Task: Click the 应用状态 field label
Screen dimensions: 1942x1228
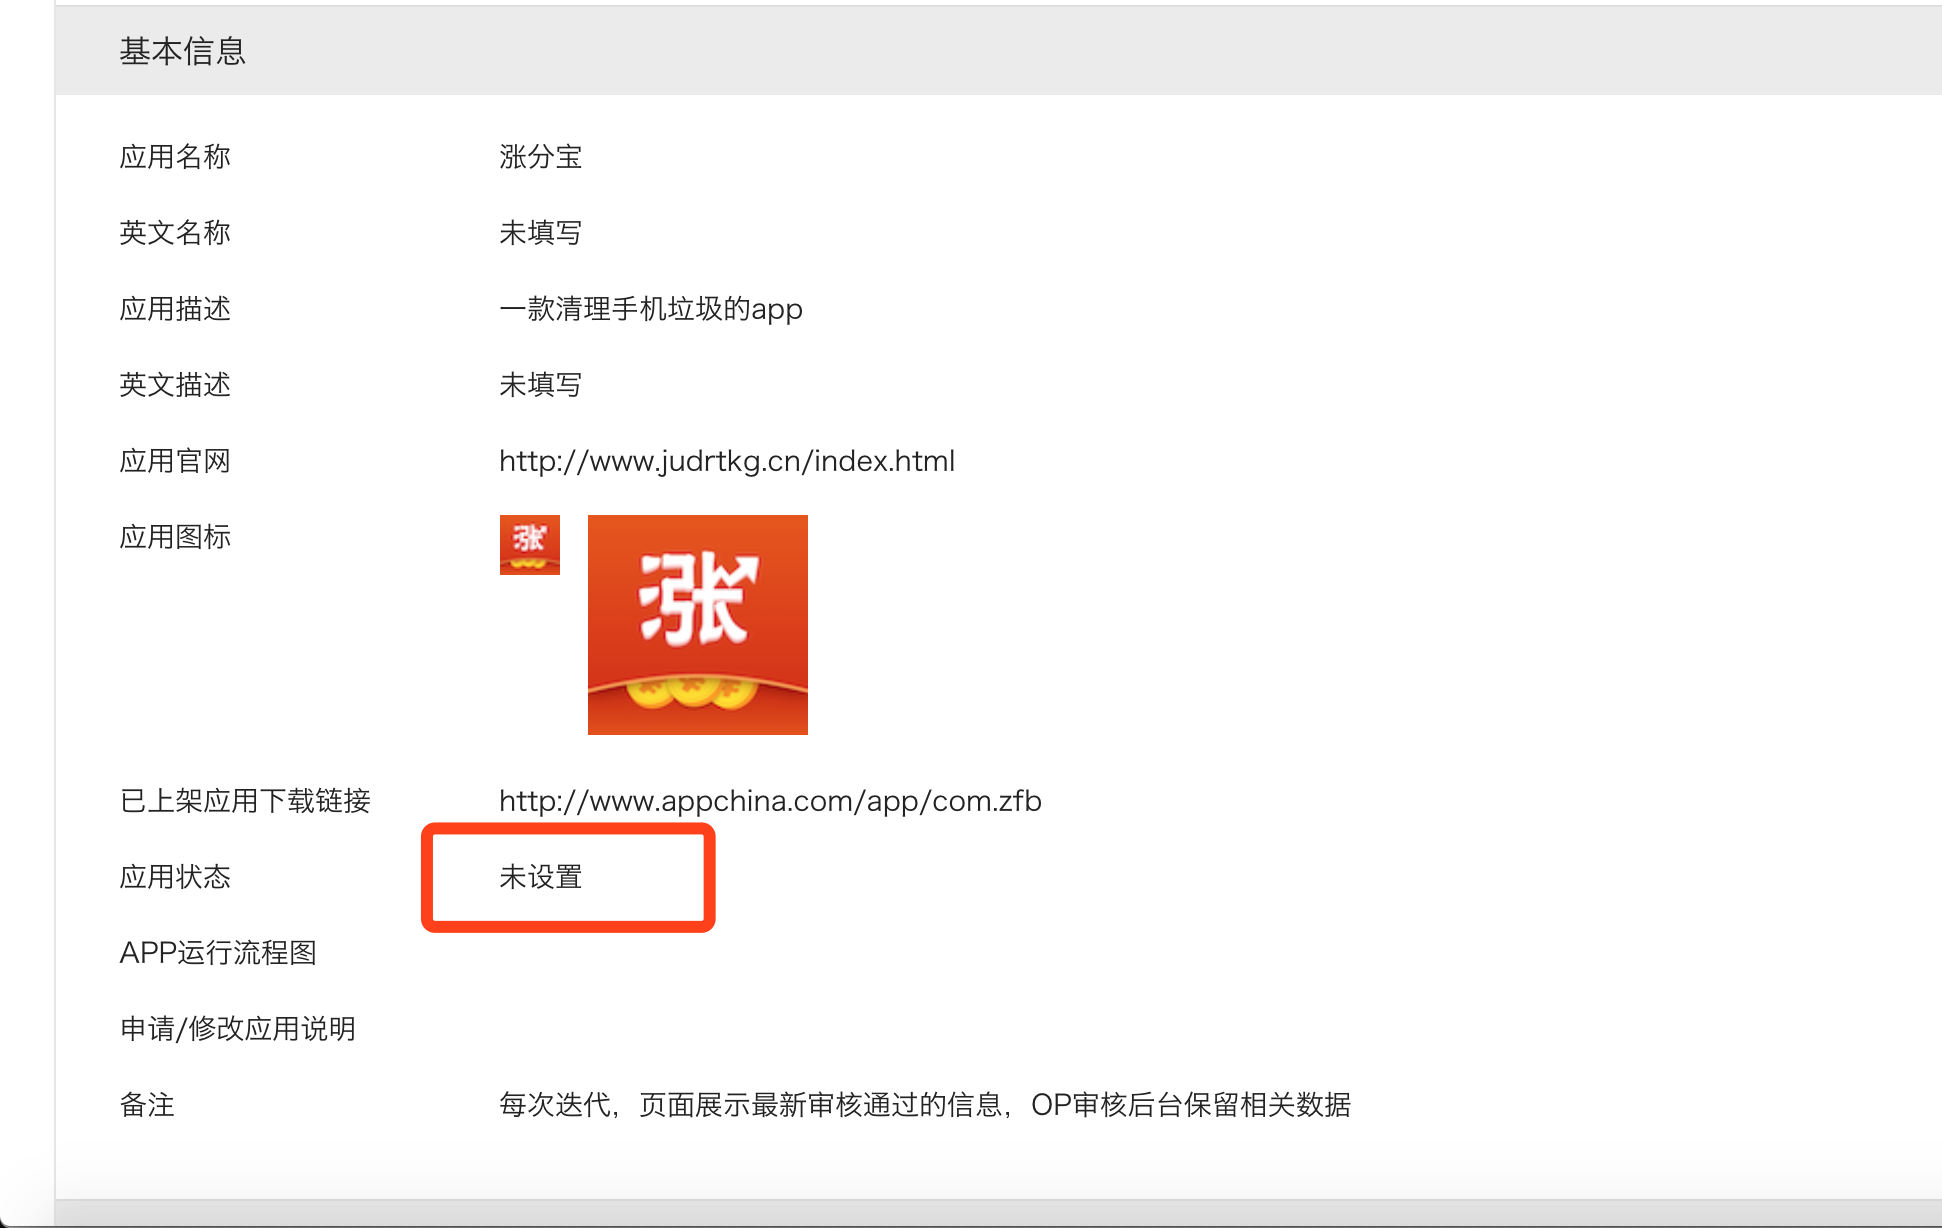Action: coord(175,877)
